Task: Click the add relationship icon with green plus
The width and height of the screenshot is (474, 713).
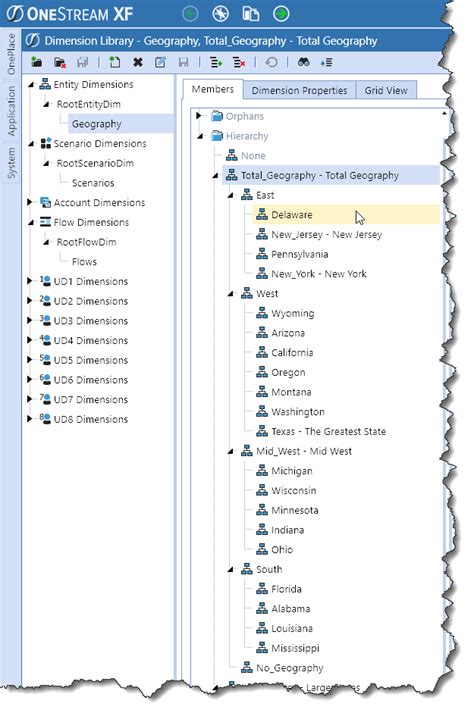Action: pos(216,62)
